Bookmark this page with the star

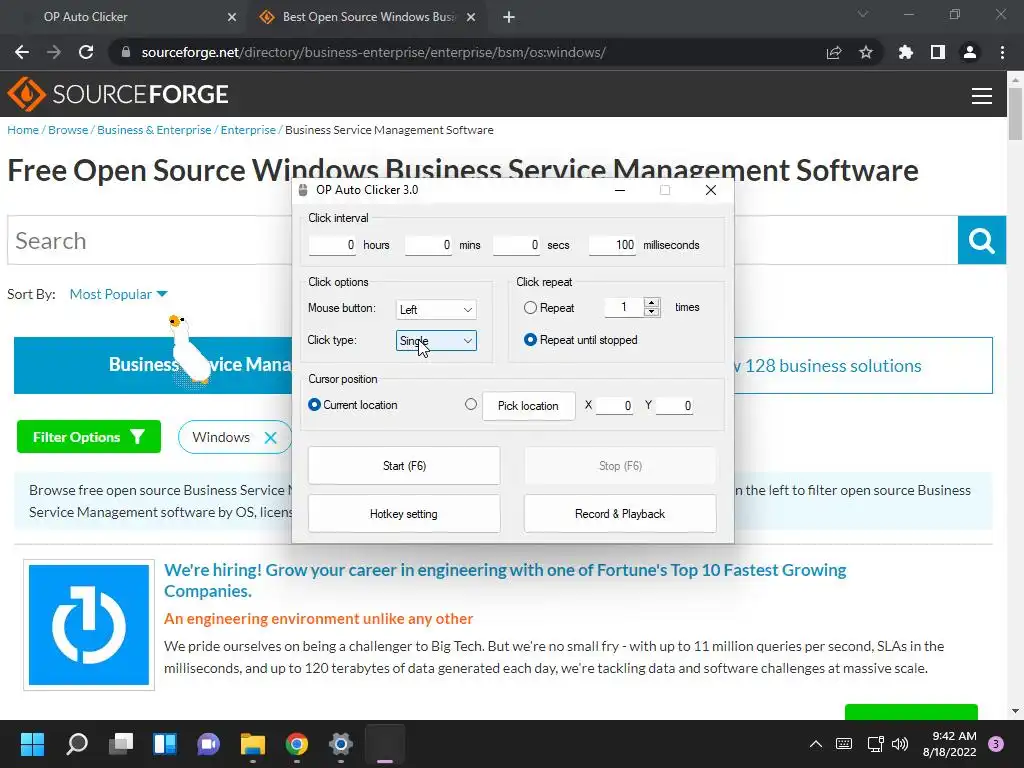pos(866,52)
